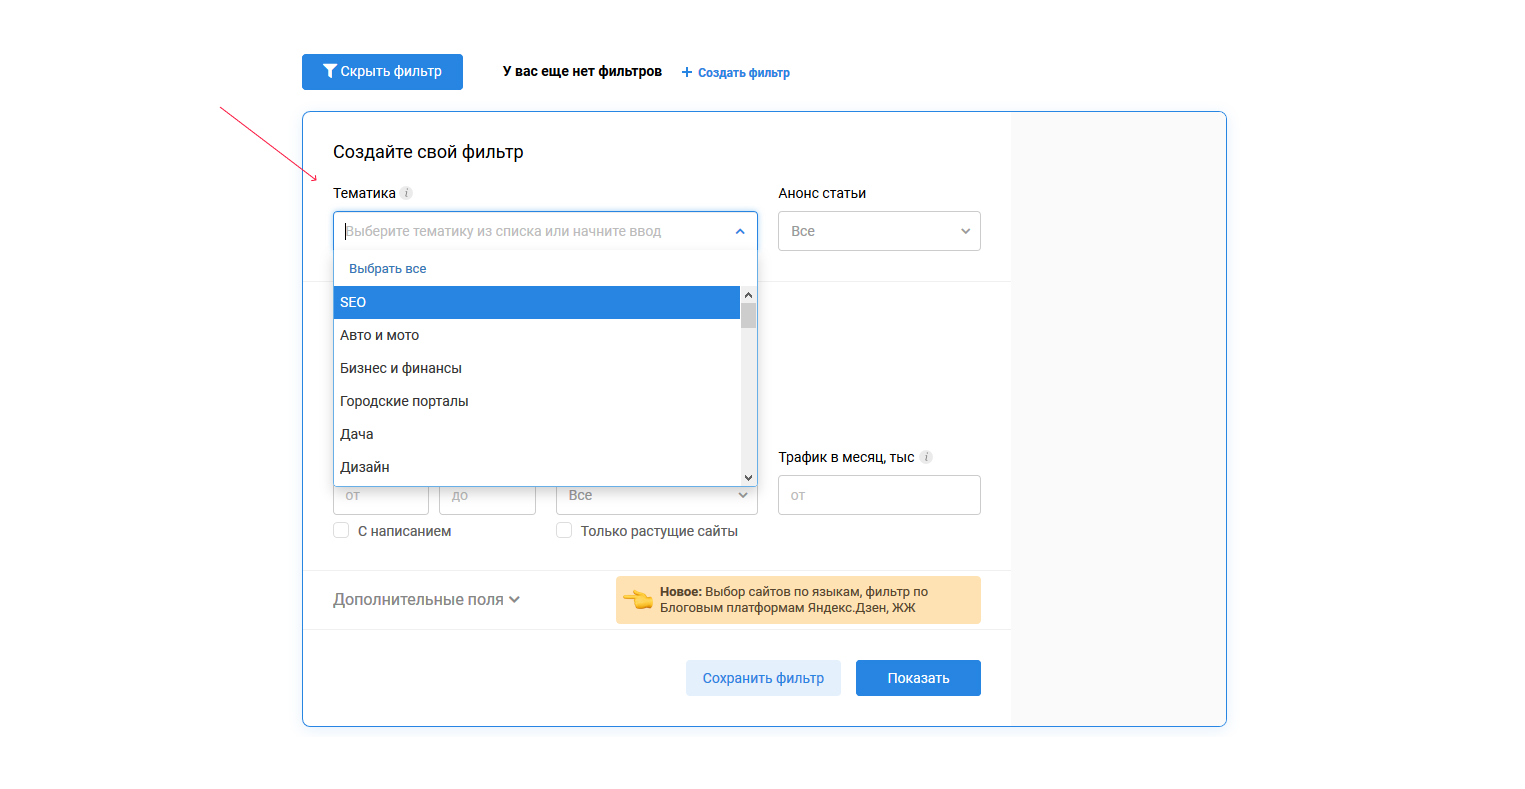This screenshot has width=1525, height=789.
Task: Enable the С написанием checkbox
Action: [x=341, y=530]
